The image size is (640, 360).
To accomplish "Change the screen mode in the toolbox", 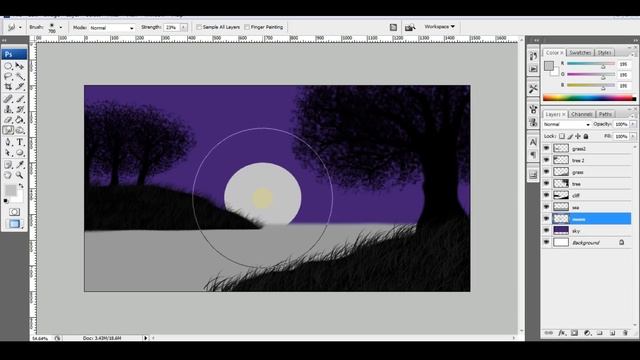I will 14,224.
